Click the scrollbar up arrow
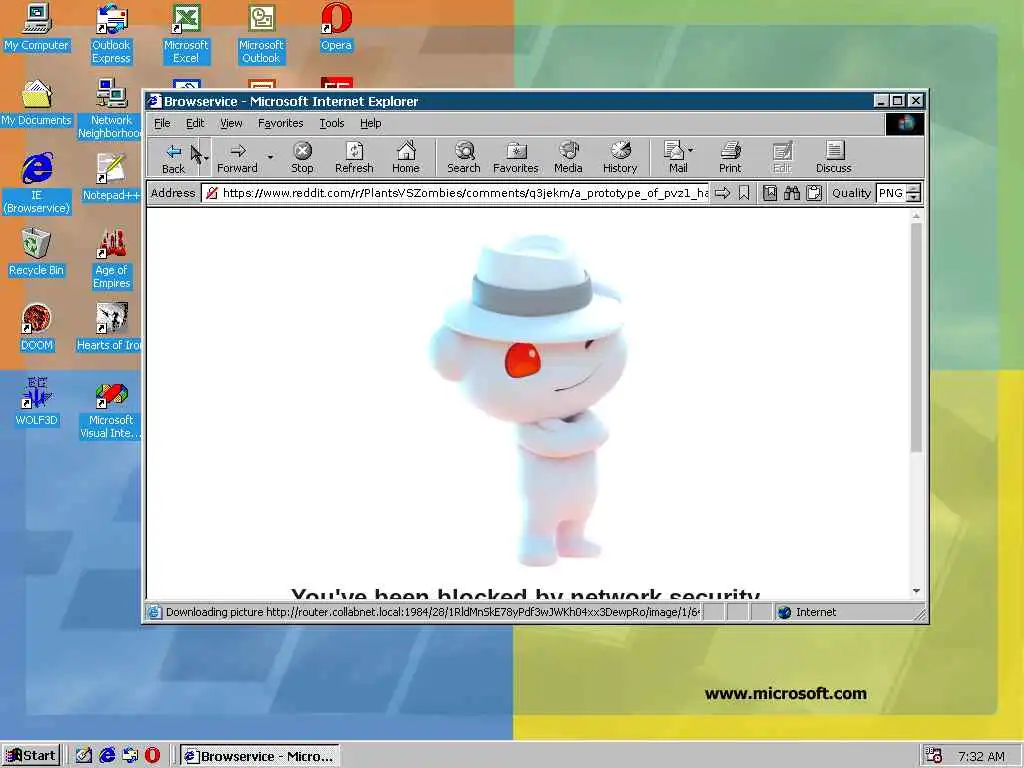The width and height of the screenshot is (1024, 768). pos(916,216)
